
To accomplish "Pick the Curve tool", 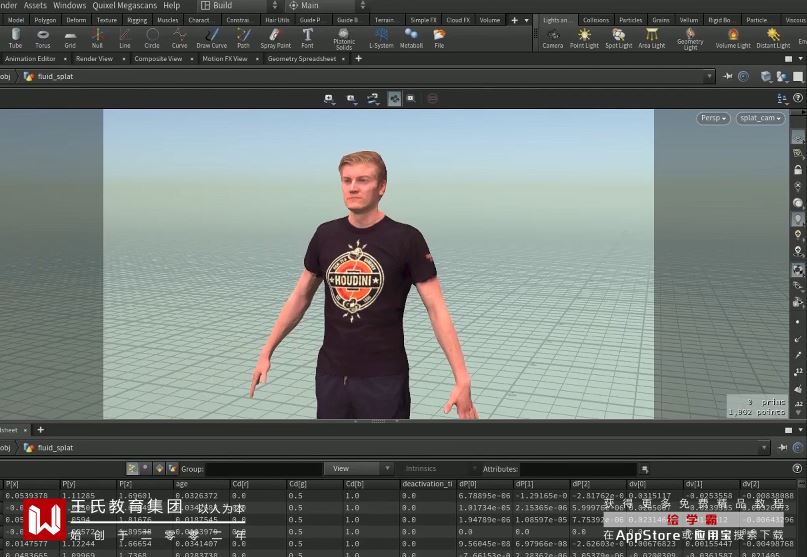I will click(x=179, y=39).
